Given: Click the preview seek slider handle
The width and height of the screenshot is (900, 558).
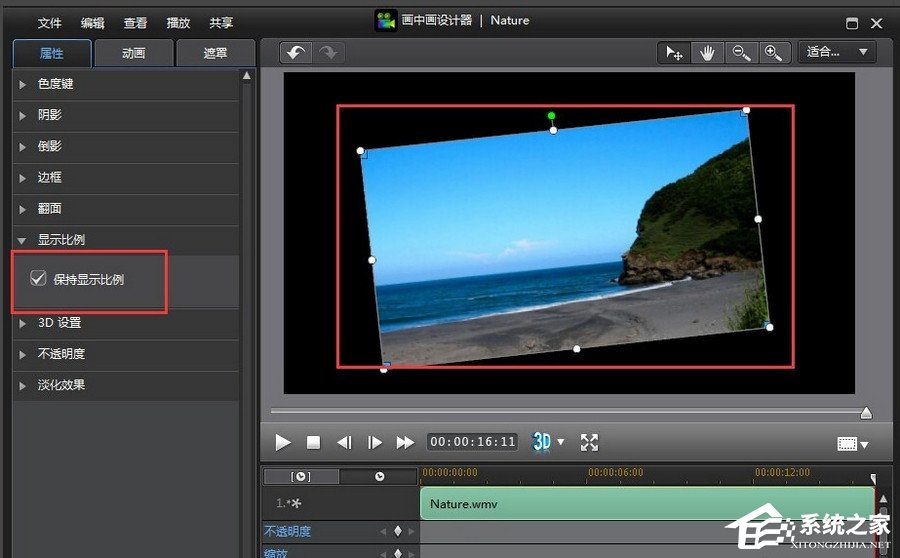Looking at the screenshot, I should pos(866,413).
